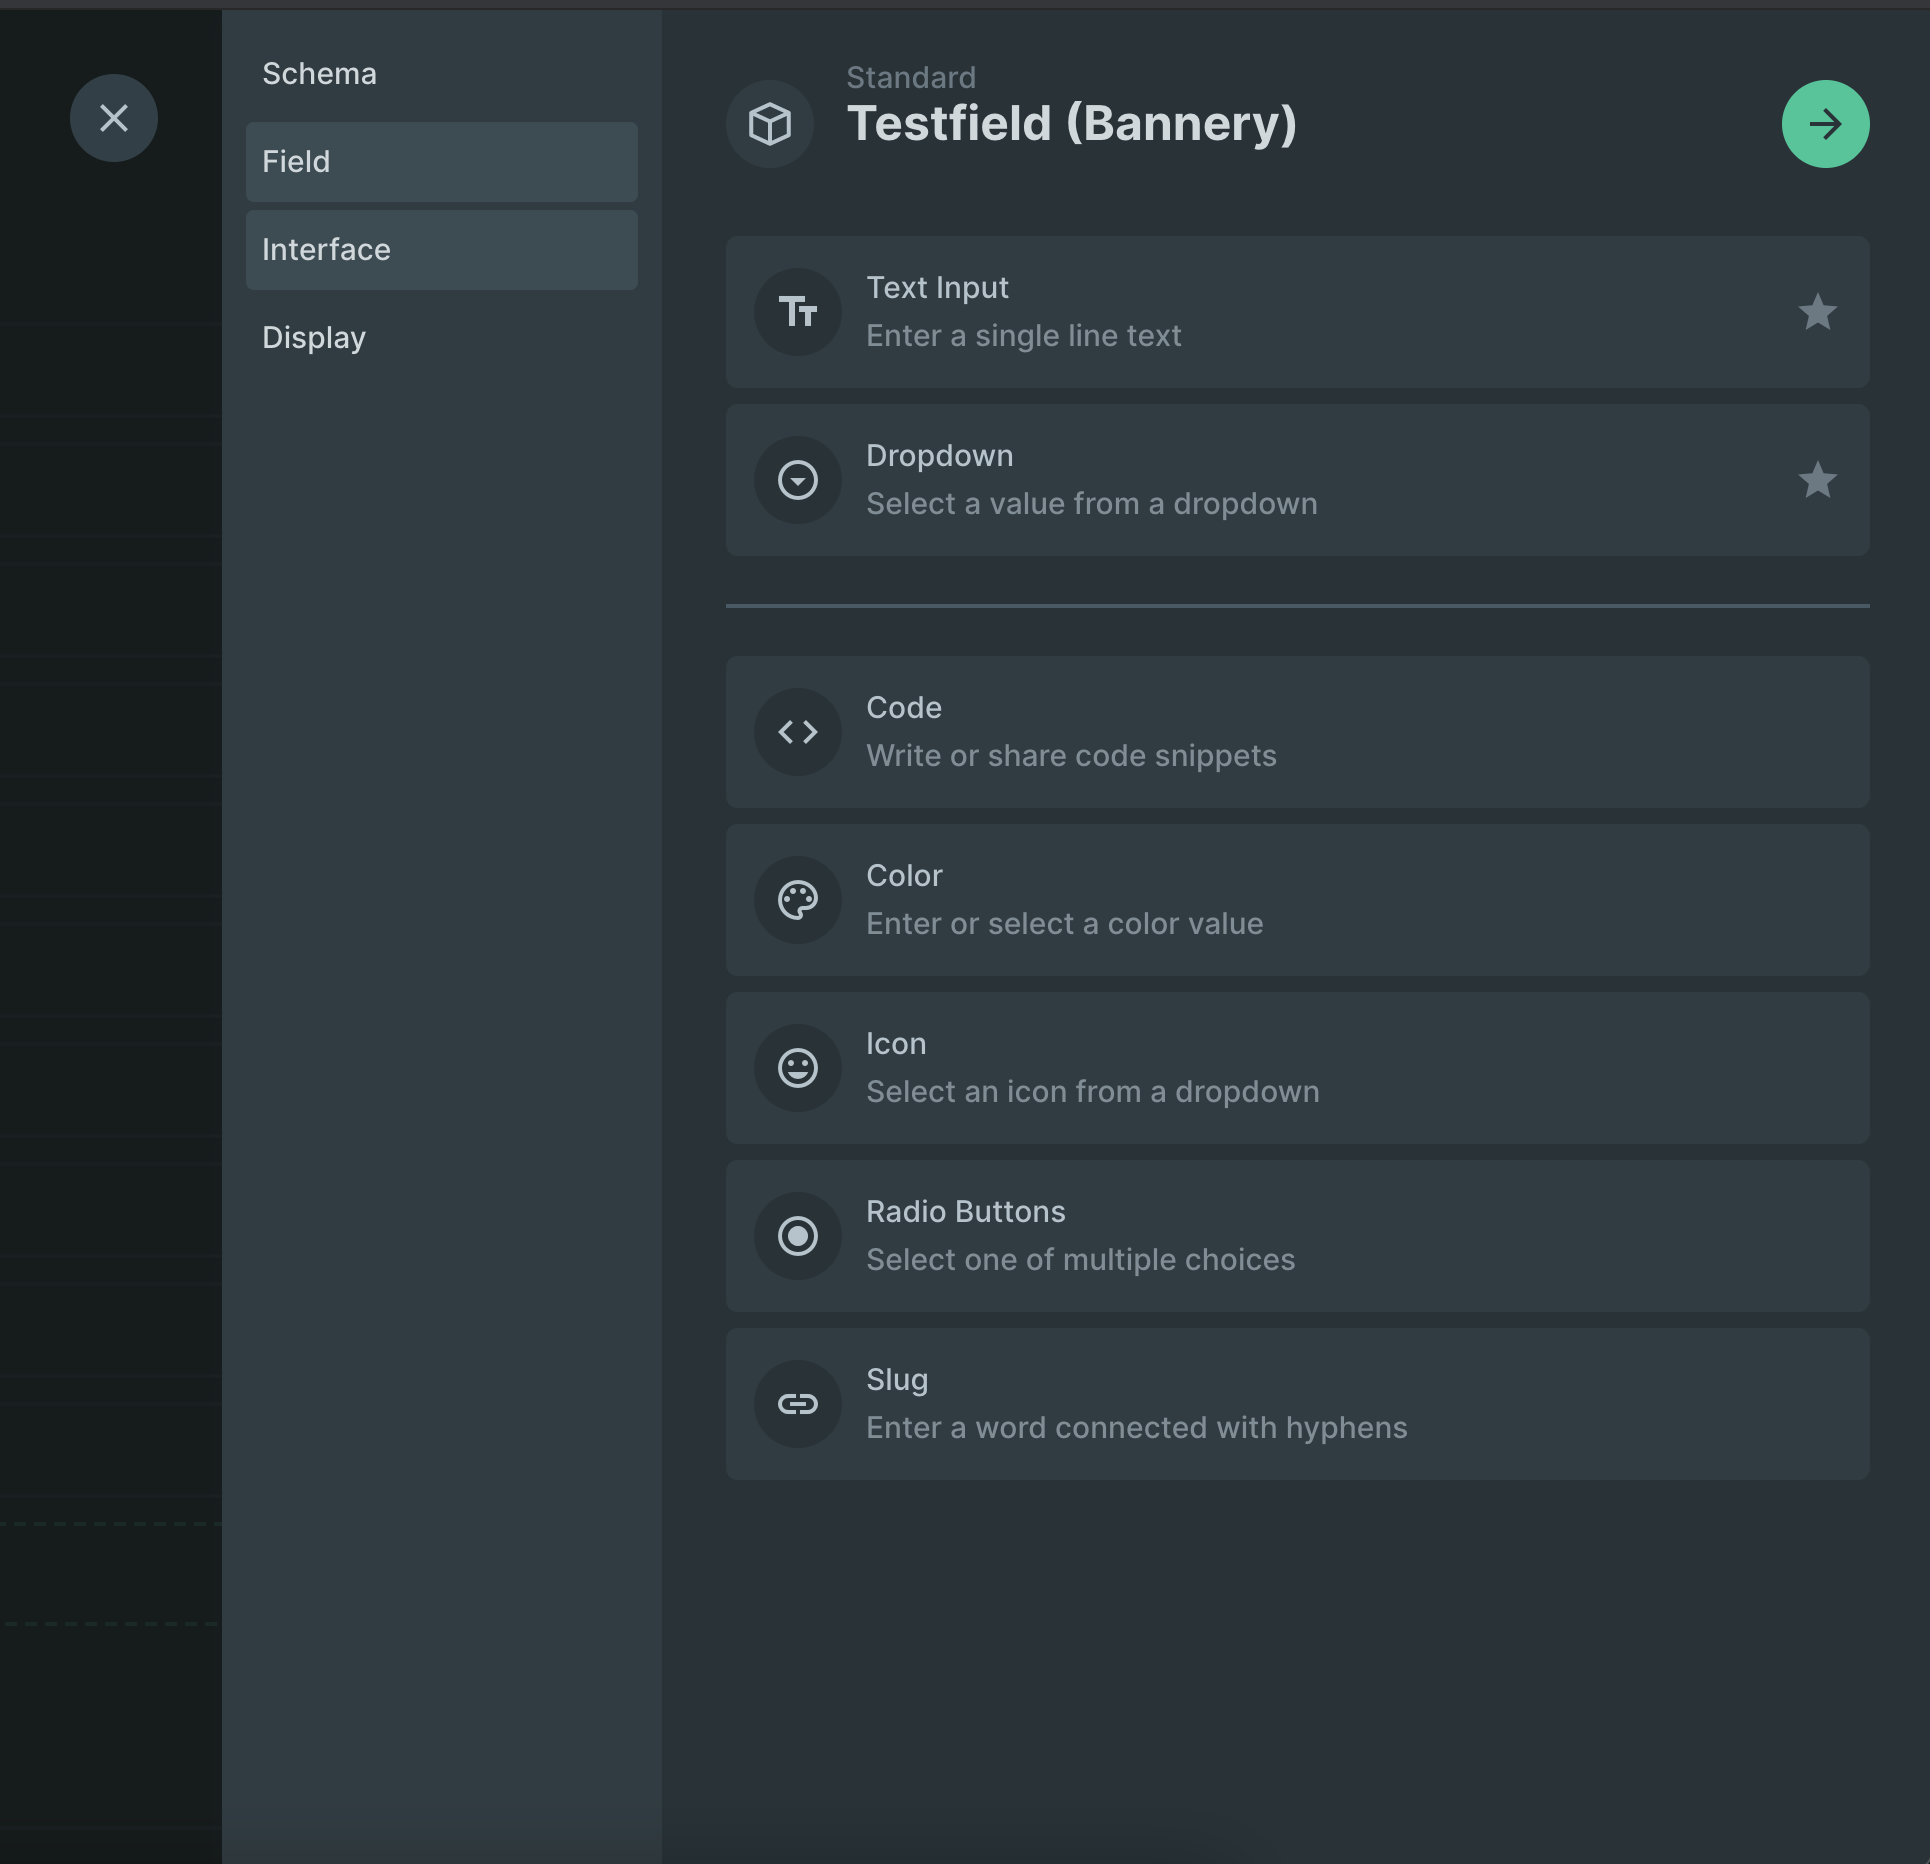Select the Slug interface option

tap(1297, 1403)
